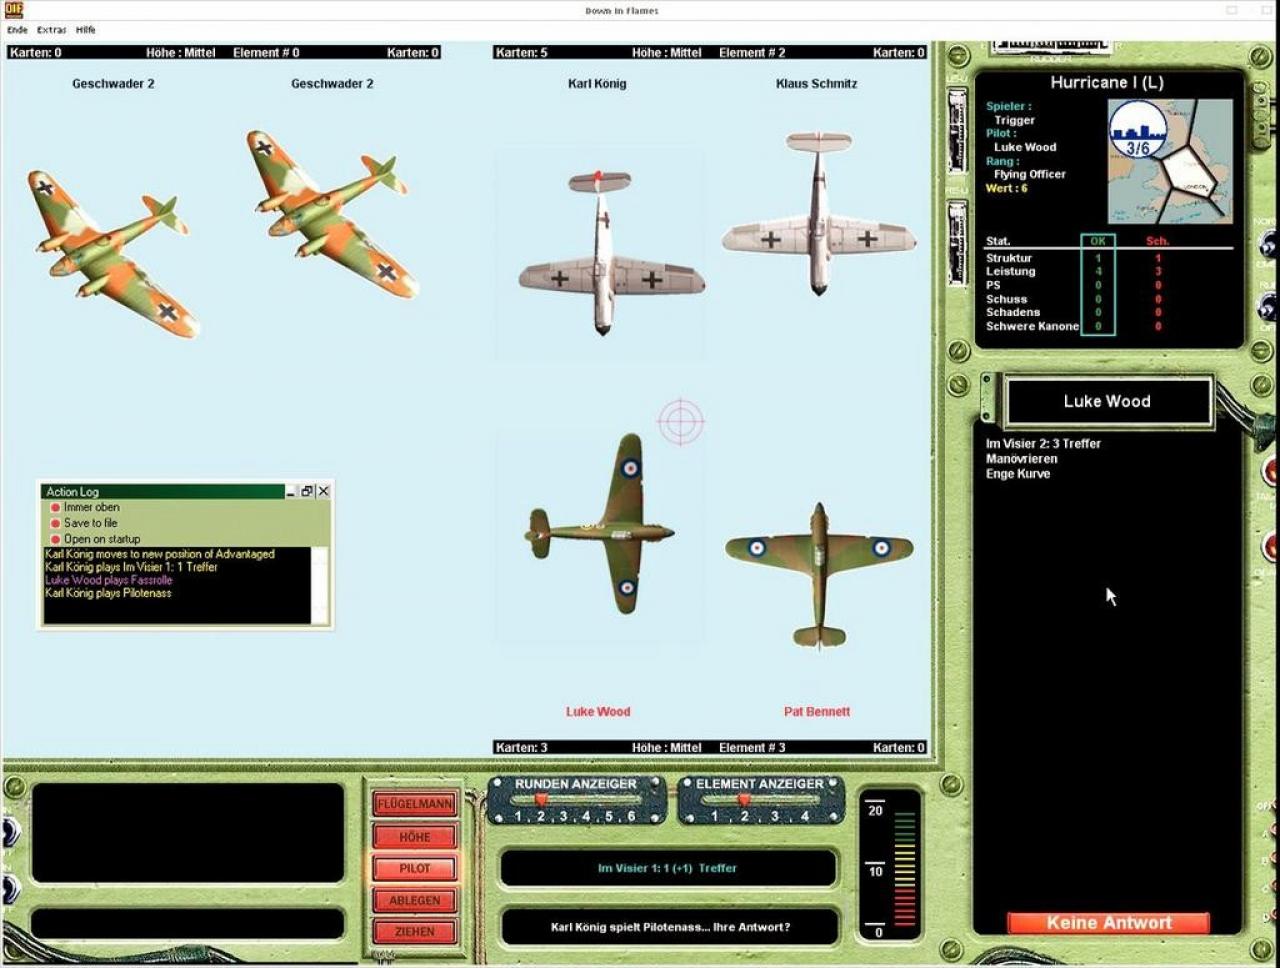Open the Hilfe menu

tap(86, 30)
